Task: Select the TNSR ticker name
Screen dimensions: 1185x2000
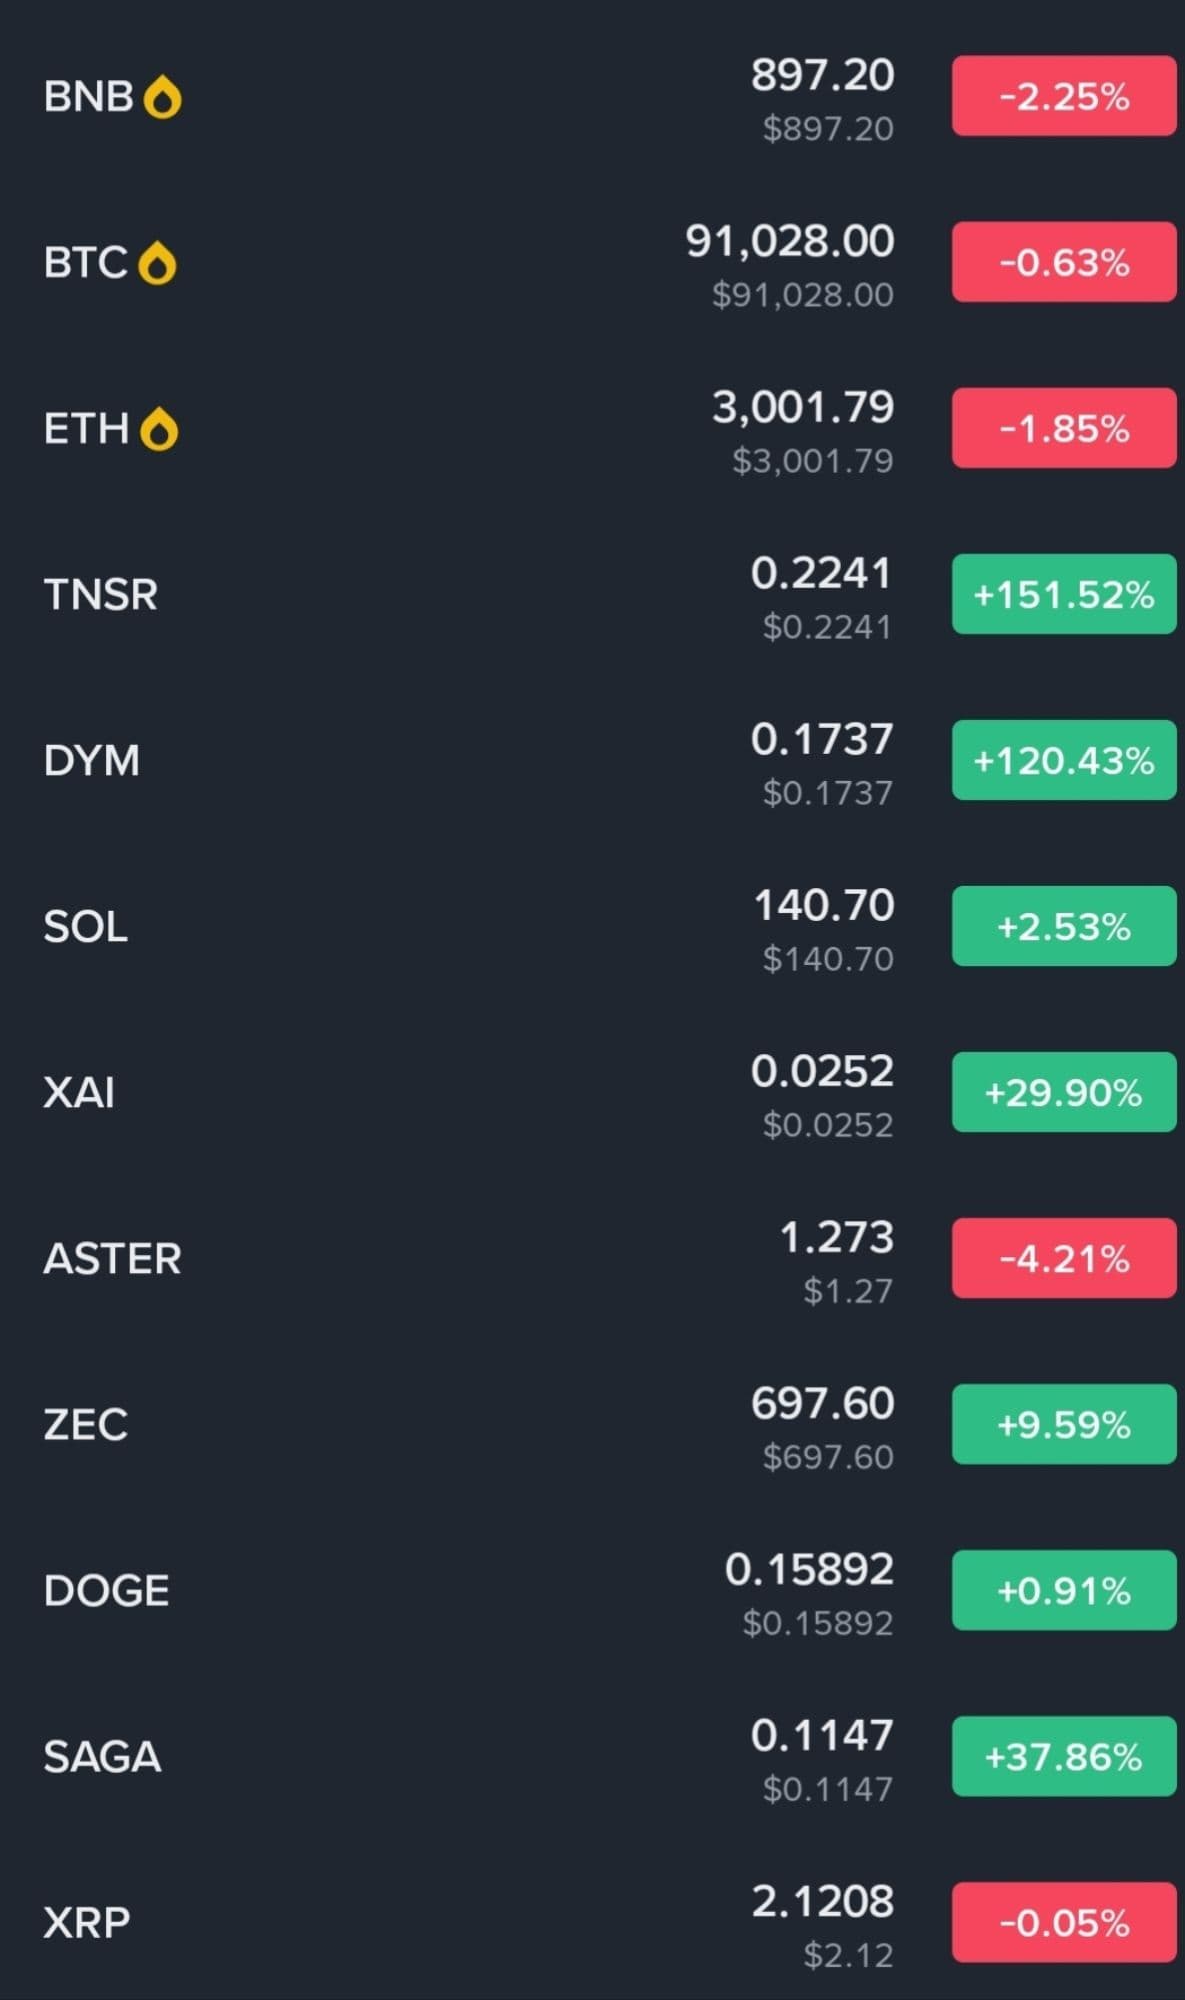Action: (x=100, y=595)
